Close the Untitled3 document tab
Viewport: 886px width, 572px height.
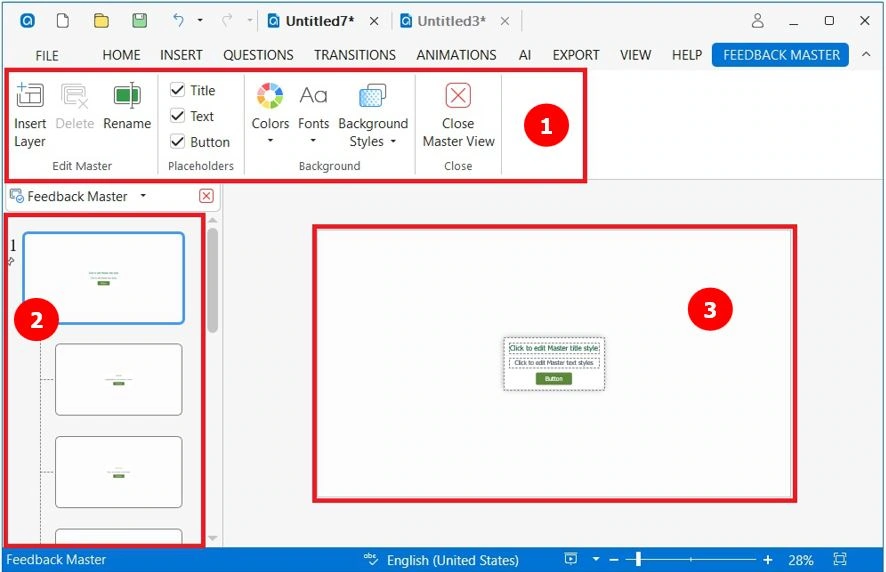coord(505,21)
